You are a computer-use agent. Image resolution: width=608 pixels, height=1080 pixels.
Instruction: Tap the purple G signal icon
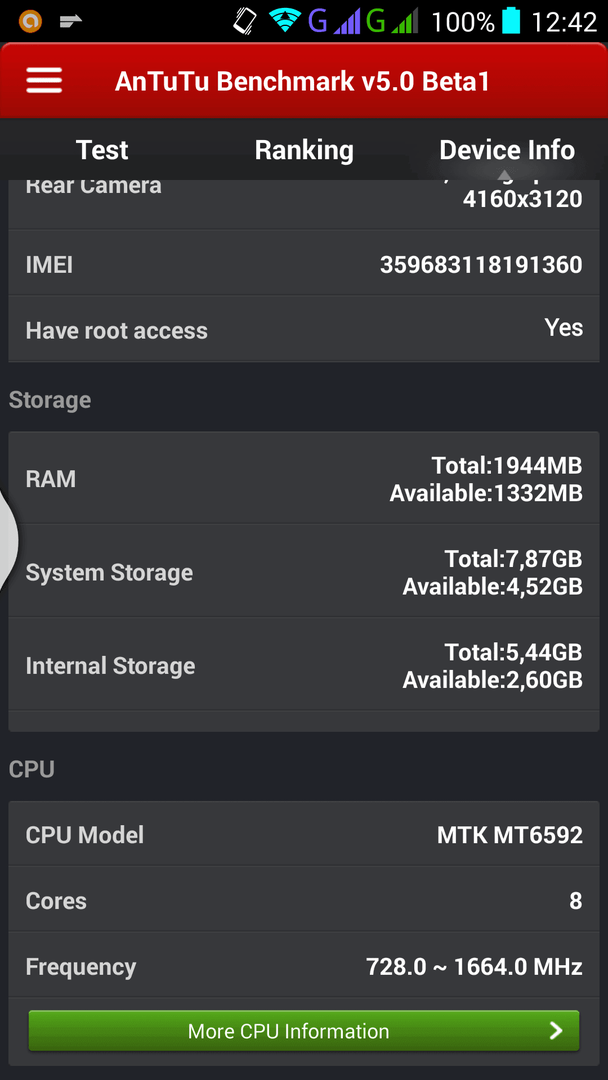pos(332,21)
